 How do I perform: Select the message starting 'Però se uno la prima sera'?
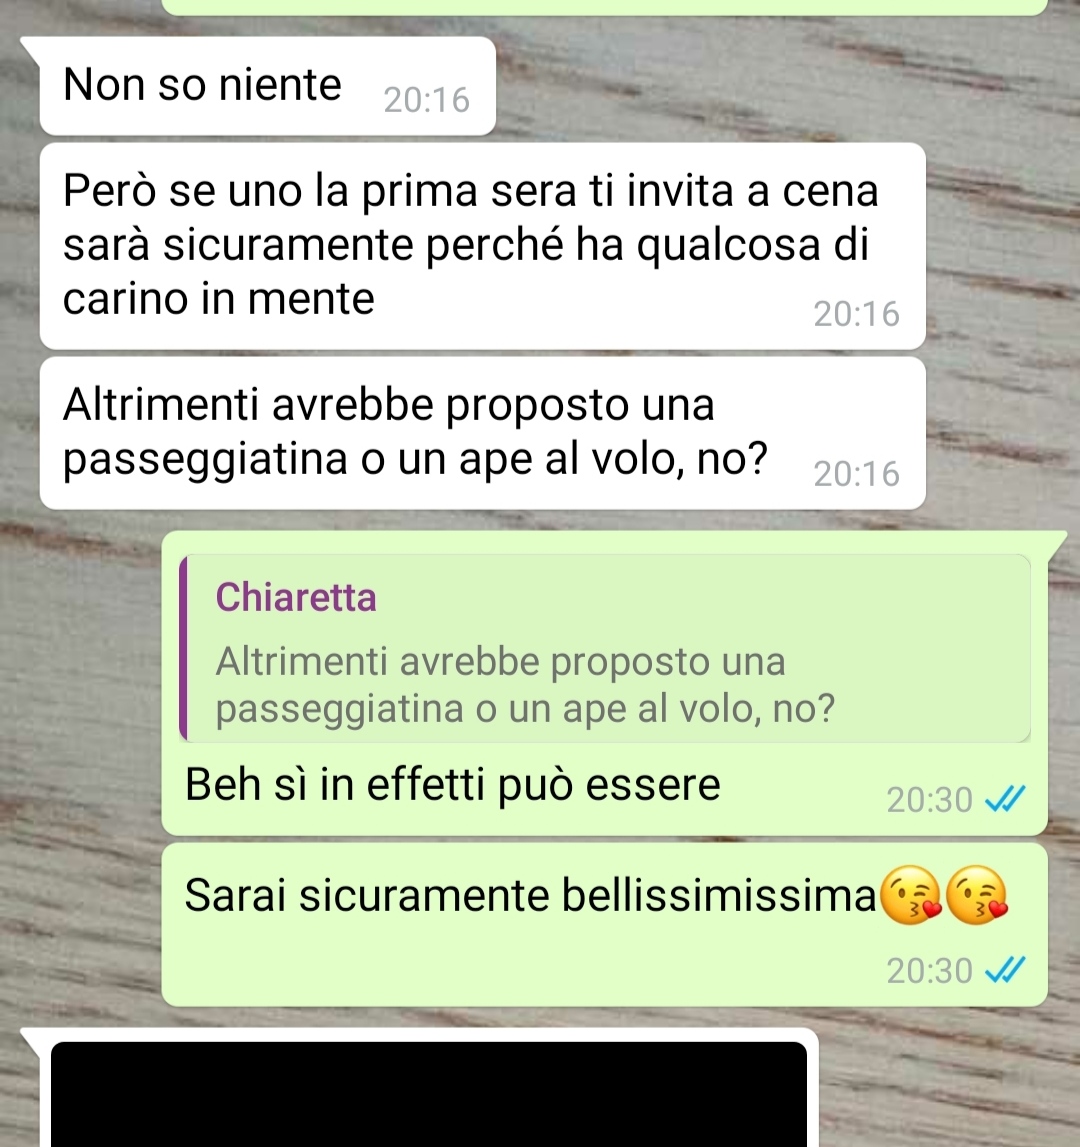(x=482, y=246)
